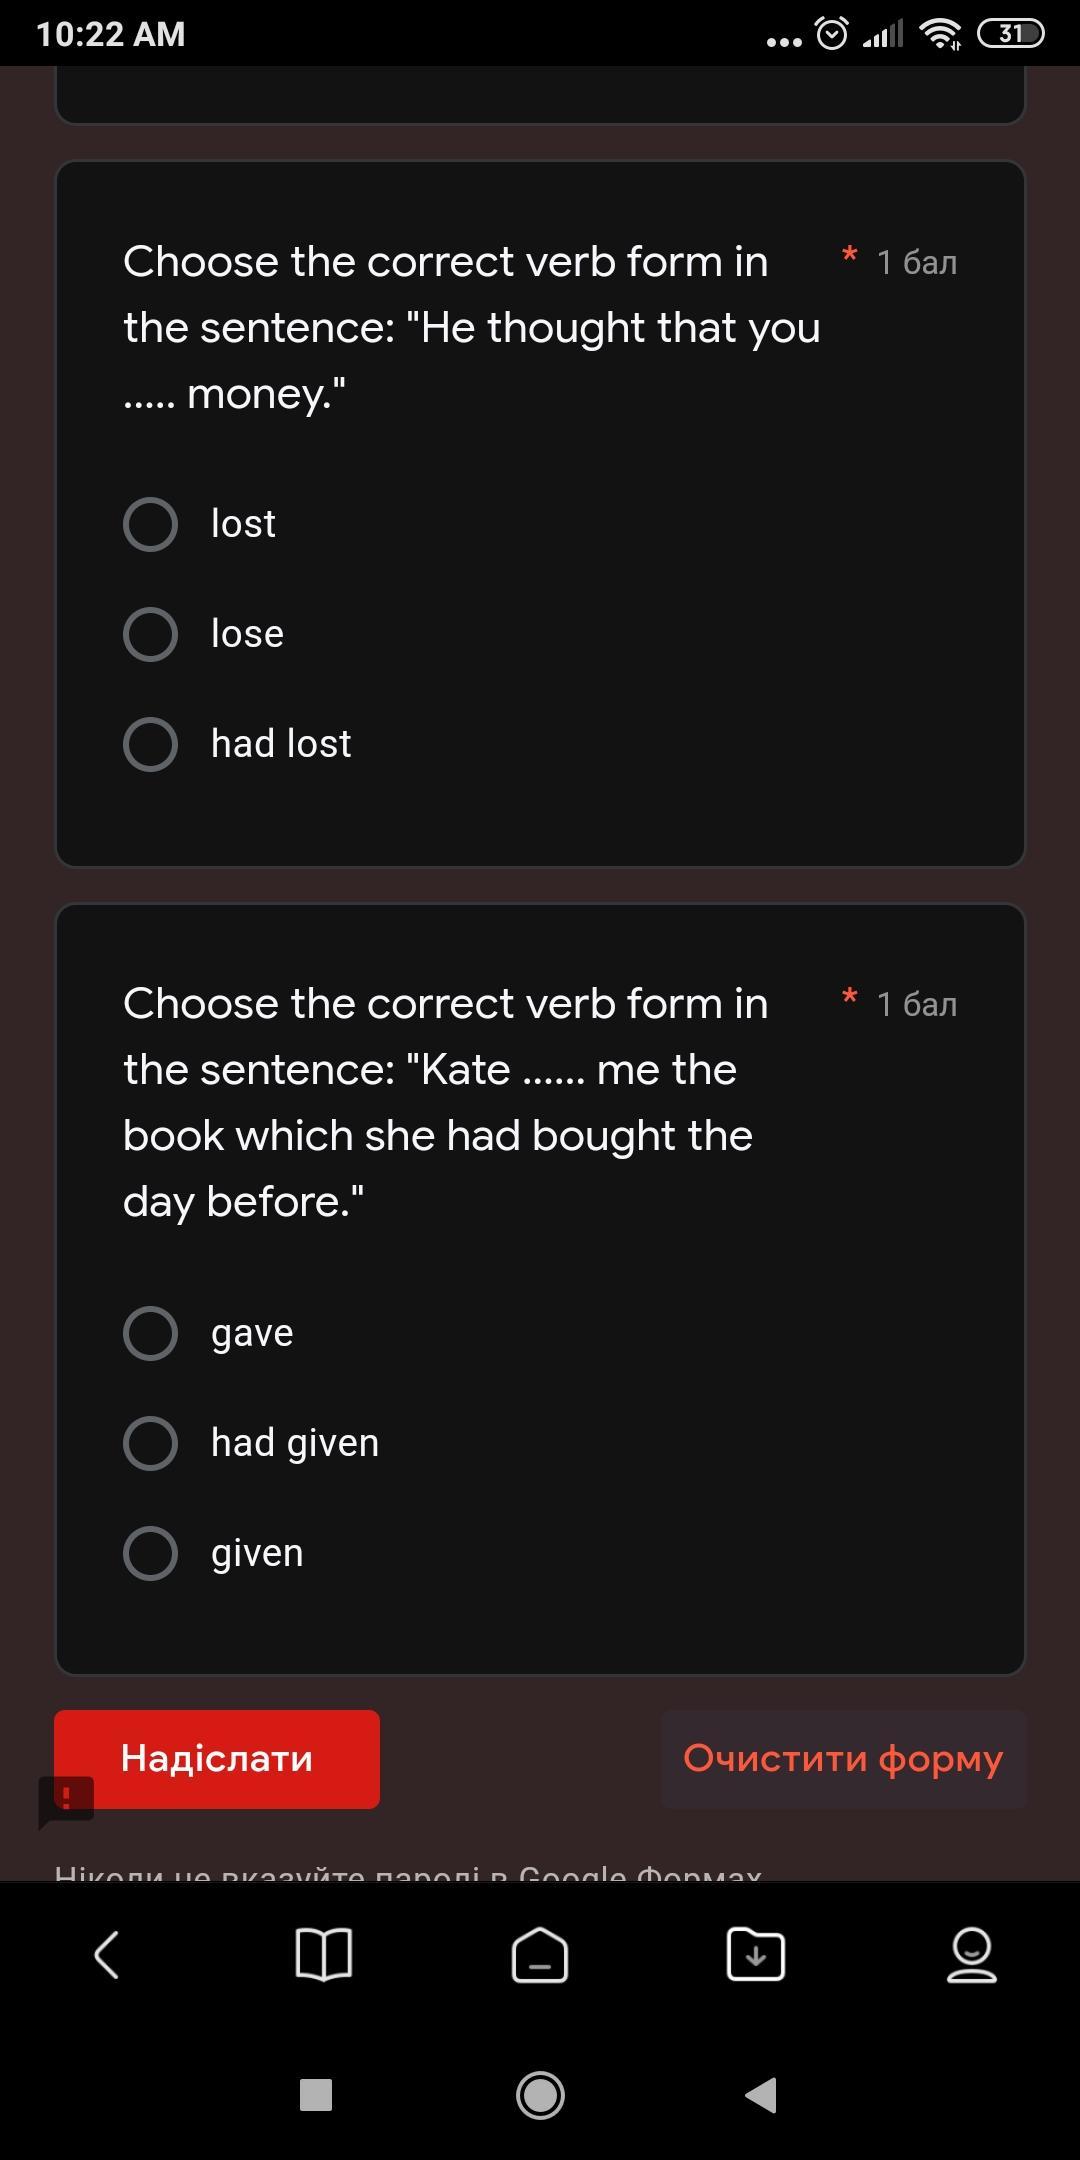
Task: Tap the battery indicator in status bar
Action: point(1010,34)
